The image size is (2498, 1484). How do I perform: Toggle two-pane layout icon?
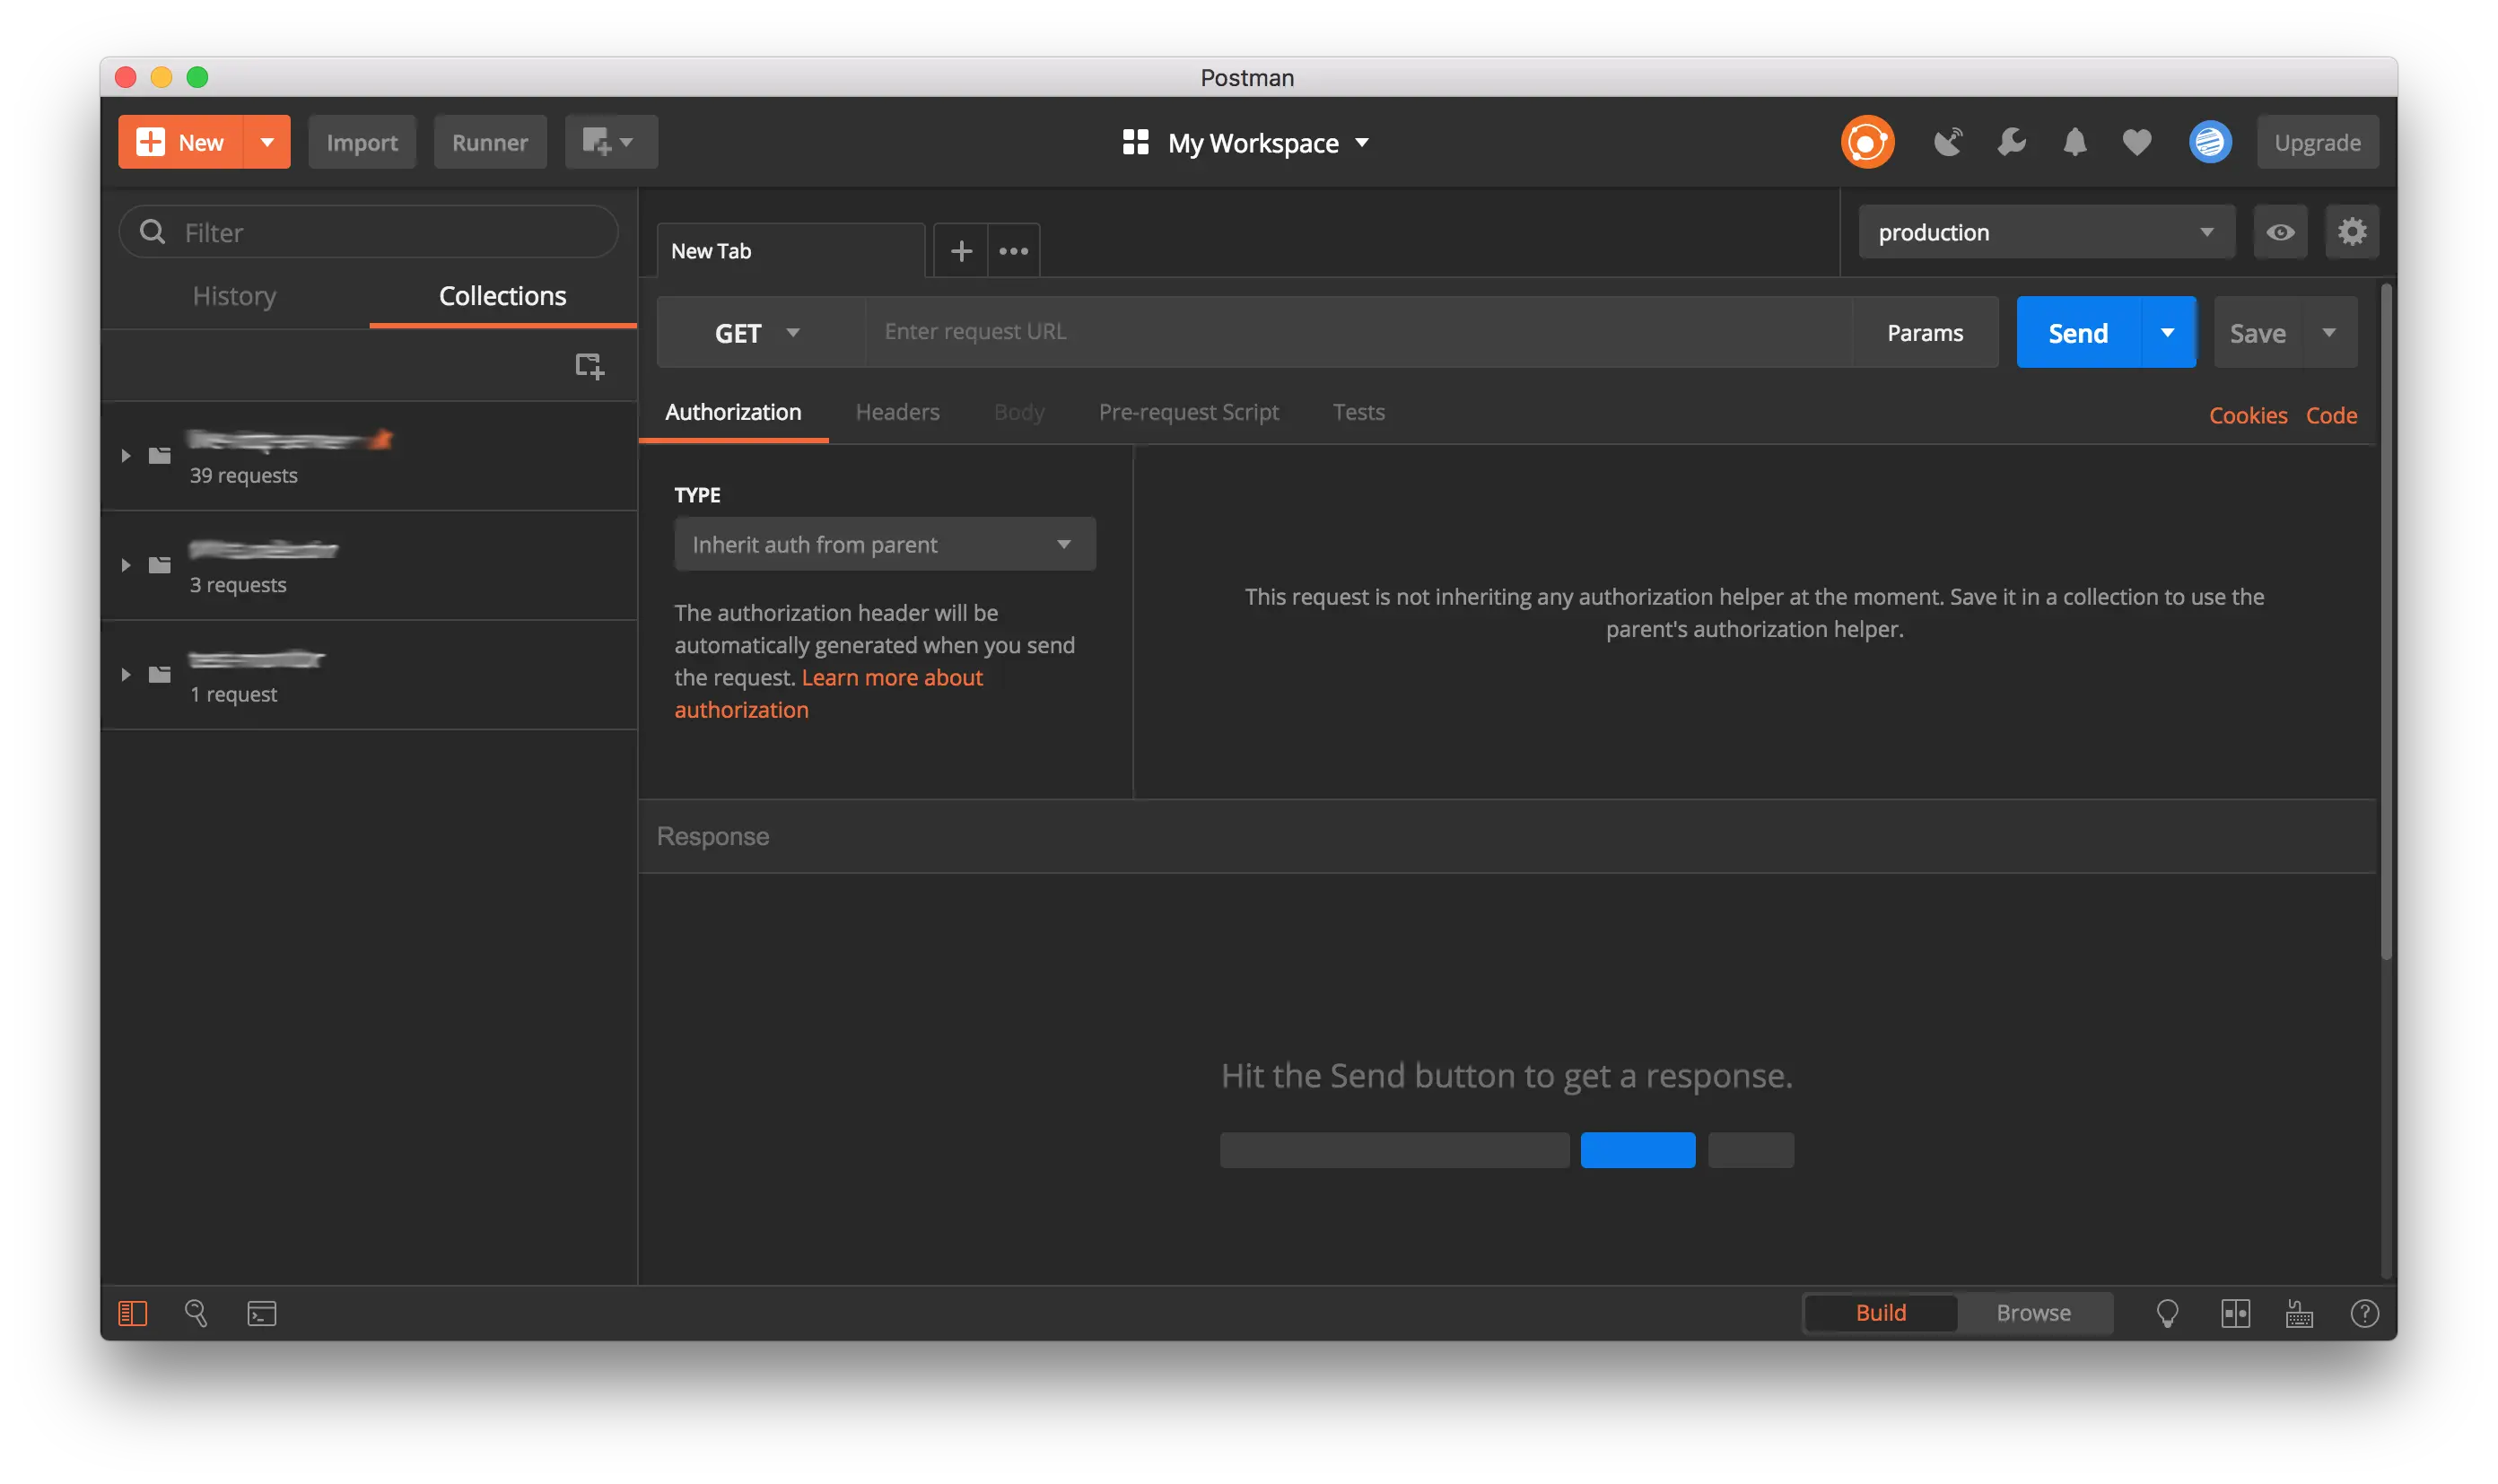point(2235,1313)
